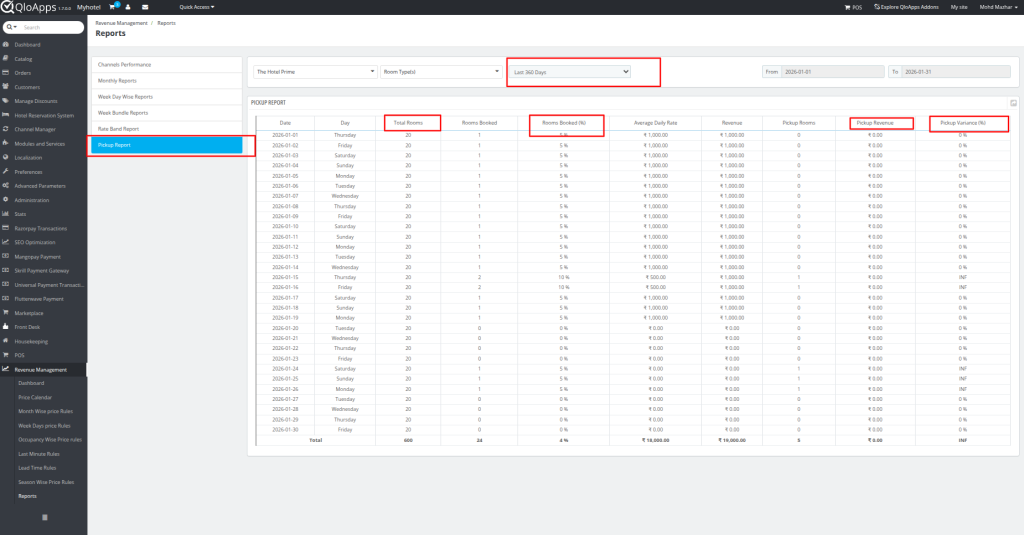Viewport: 1024px width, 535px height.
Task: Open the Last 360 Days range dropdown
Action: coord(570,72)
